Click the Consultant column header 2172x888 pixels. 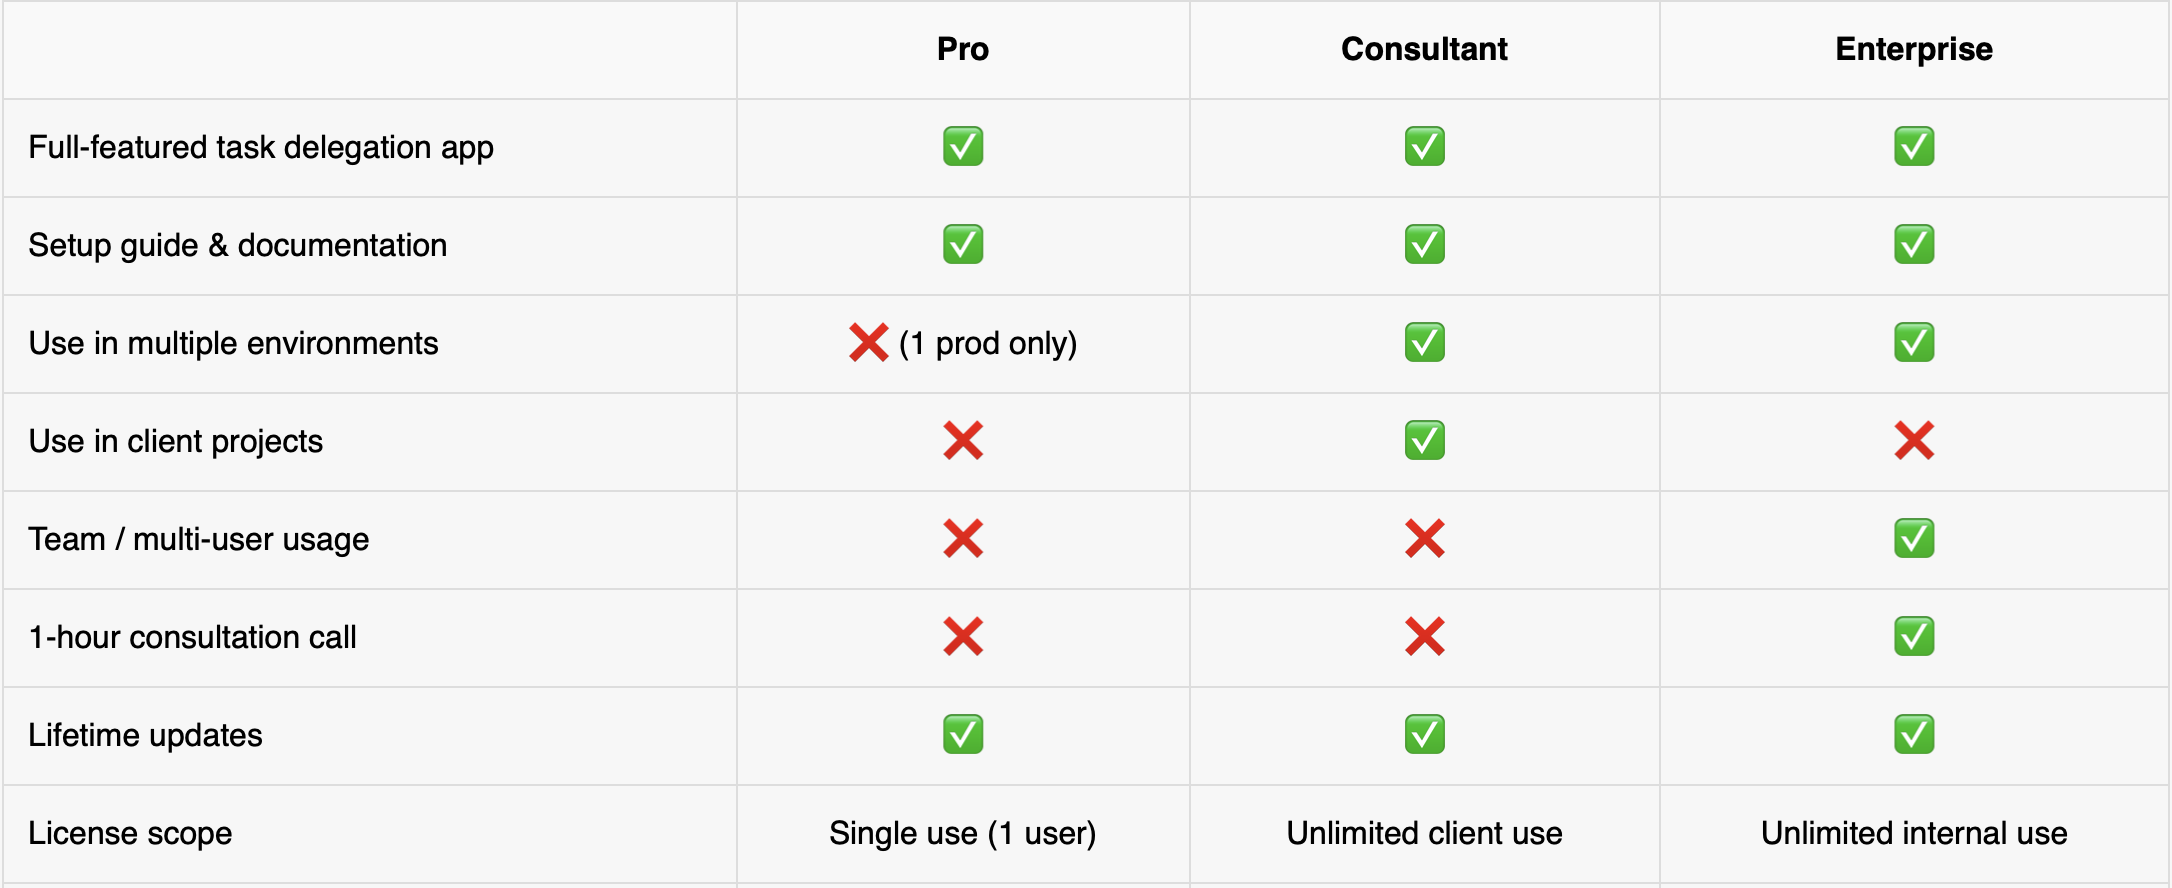pos(1424,49)
